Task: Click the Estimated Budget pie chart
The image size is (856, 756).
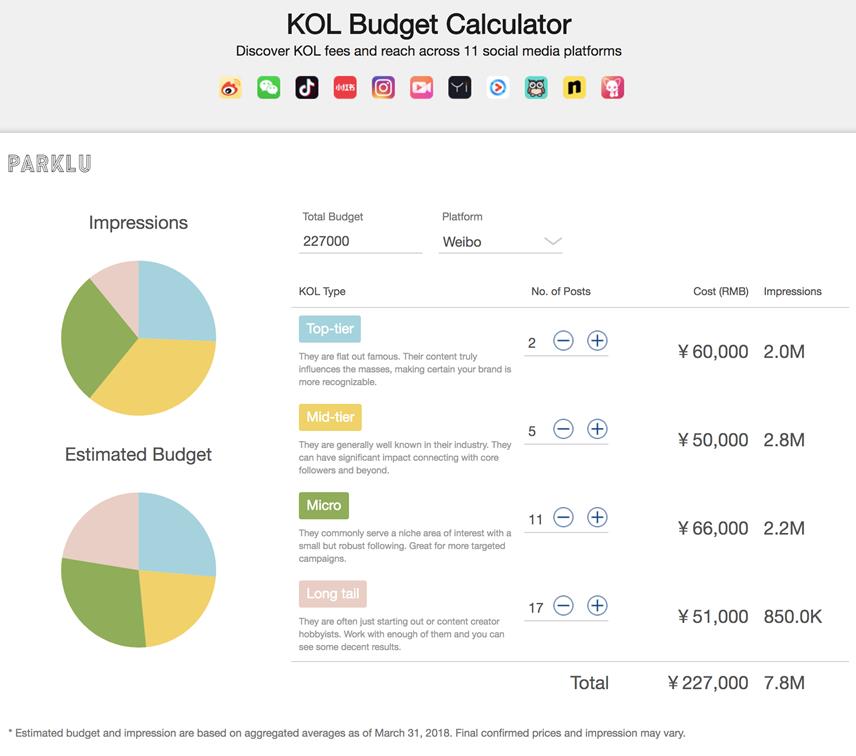Action: (139, 570)
